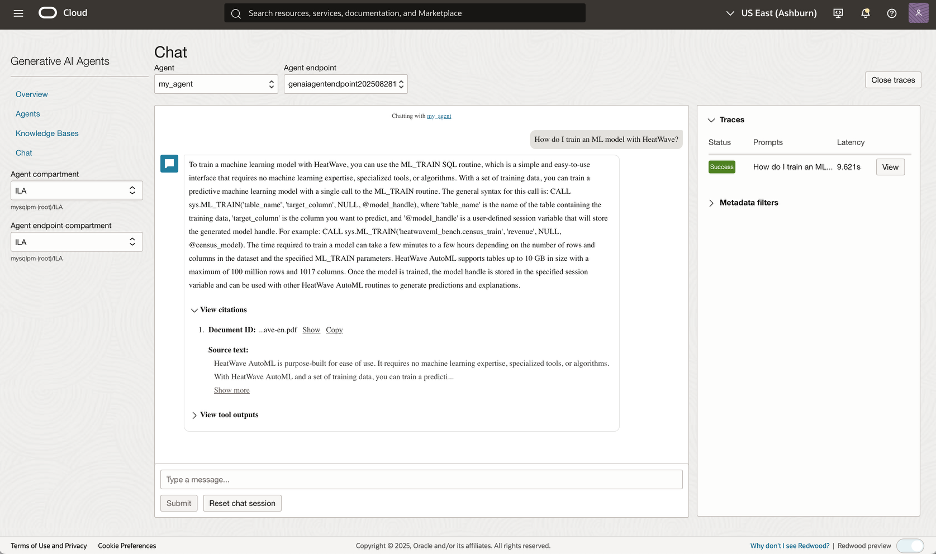Toggle the Redwood preview switch
This screenshot has width=936, height=554.
pos(910,546)
